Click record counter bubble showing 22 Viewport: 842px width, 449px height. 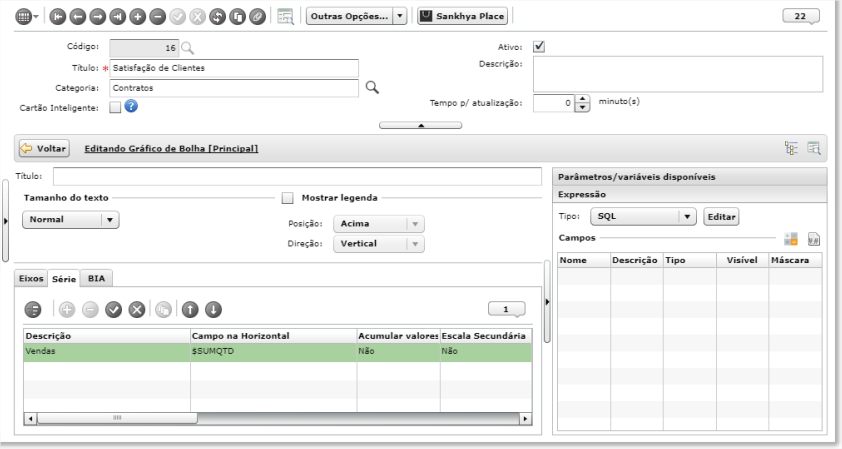(801, 16)
